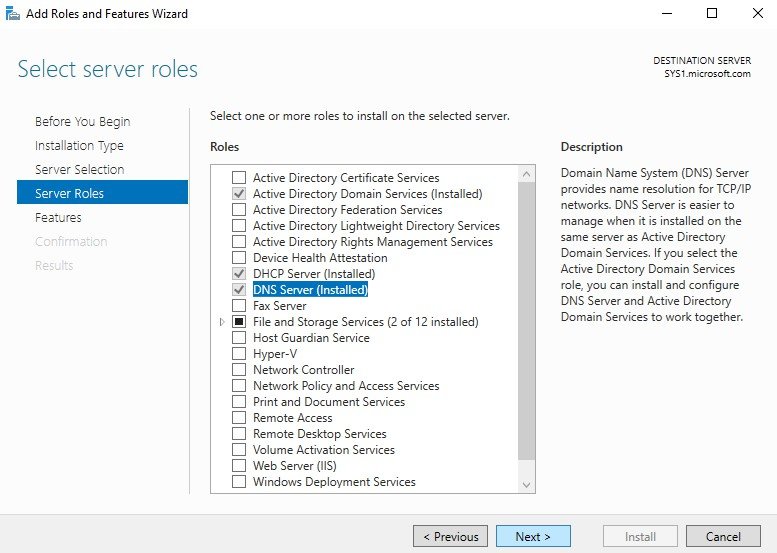Check Remote Desktop Services box
Screen dimensions: 777x553
click(x=239, y=434)
